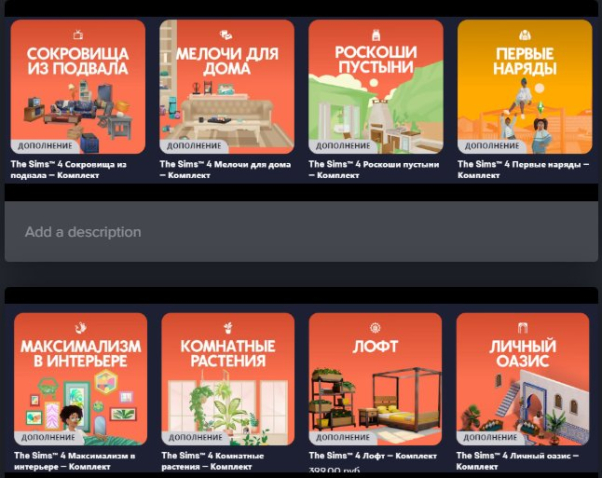Open the Роскоши пустыни kit artwork
602x478 pixels.
coord(376,87)
